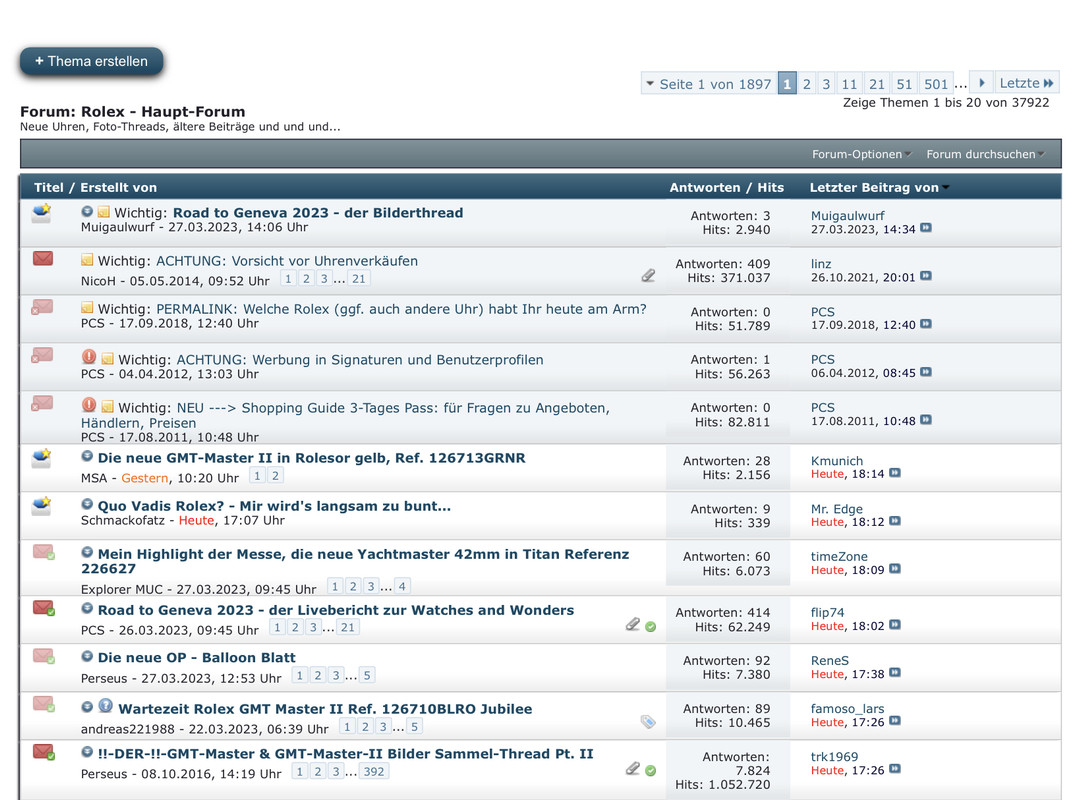1081x800 pixels.
Task: Go to last post icon by ReneS
Action: point(895,673)
